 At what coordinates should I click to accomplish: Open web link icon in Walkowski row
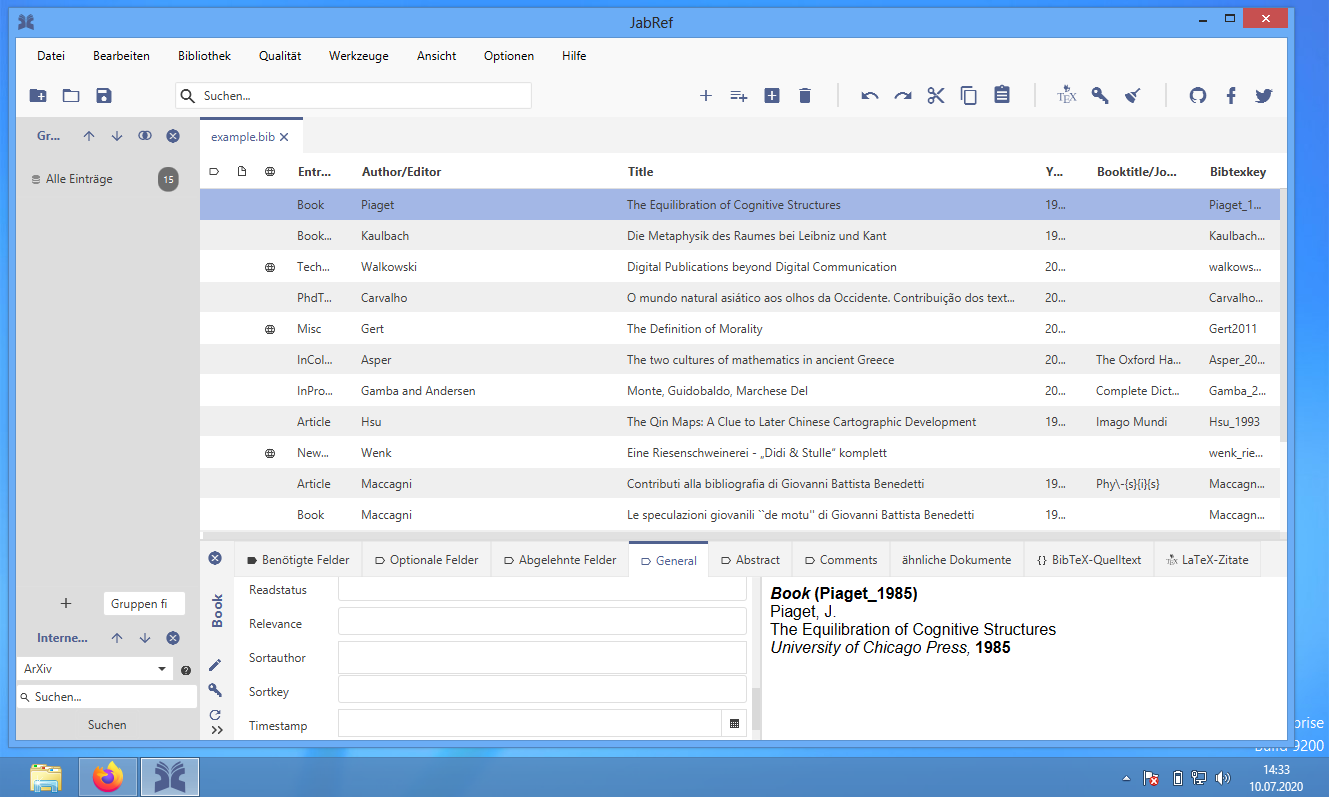(270, 268)
